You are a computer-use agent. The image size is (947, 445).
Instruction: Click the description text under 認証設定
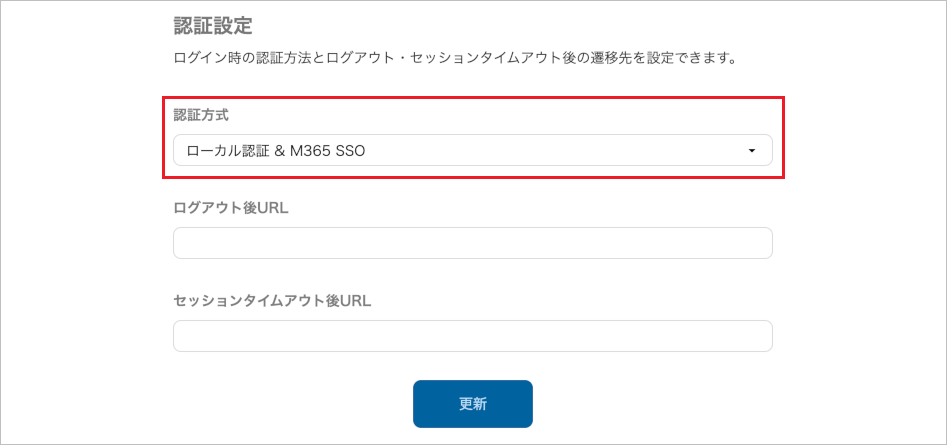455,58
